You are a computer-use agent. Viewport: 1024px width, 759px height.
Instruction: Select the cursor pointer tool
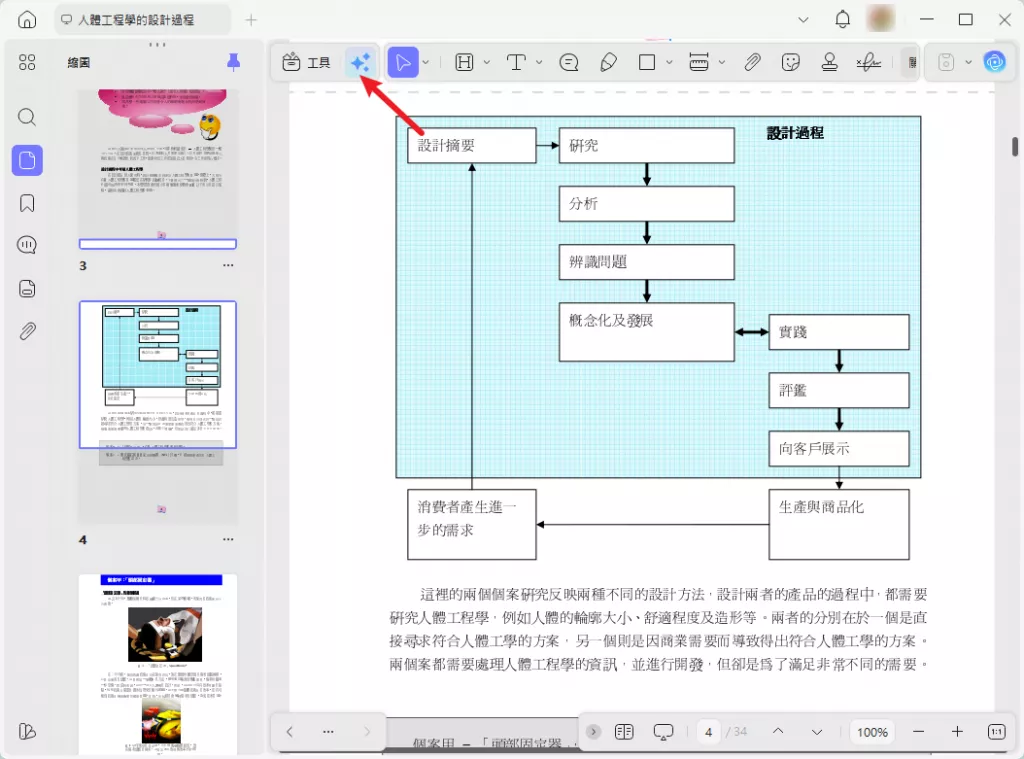pos(403,63)
